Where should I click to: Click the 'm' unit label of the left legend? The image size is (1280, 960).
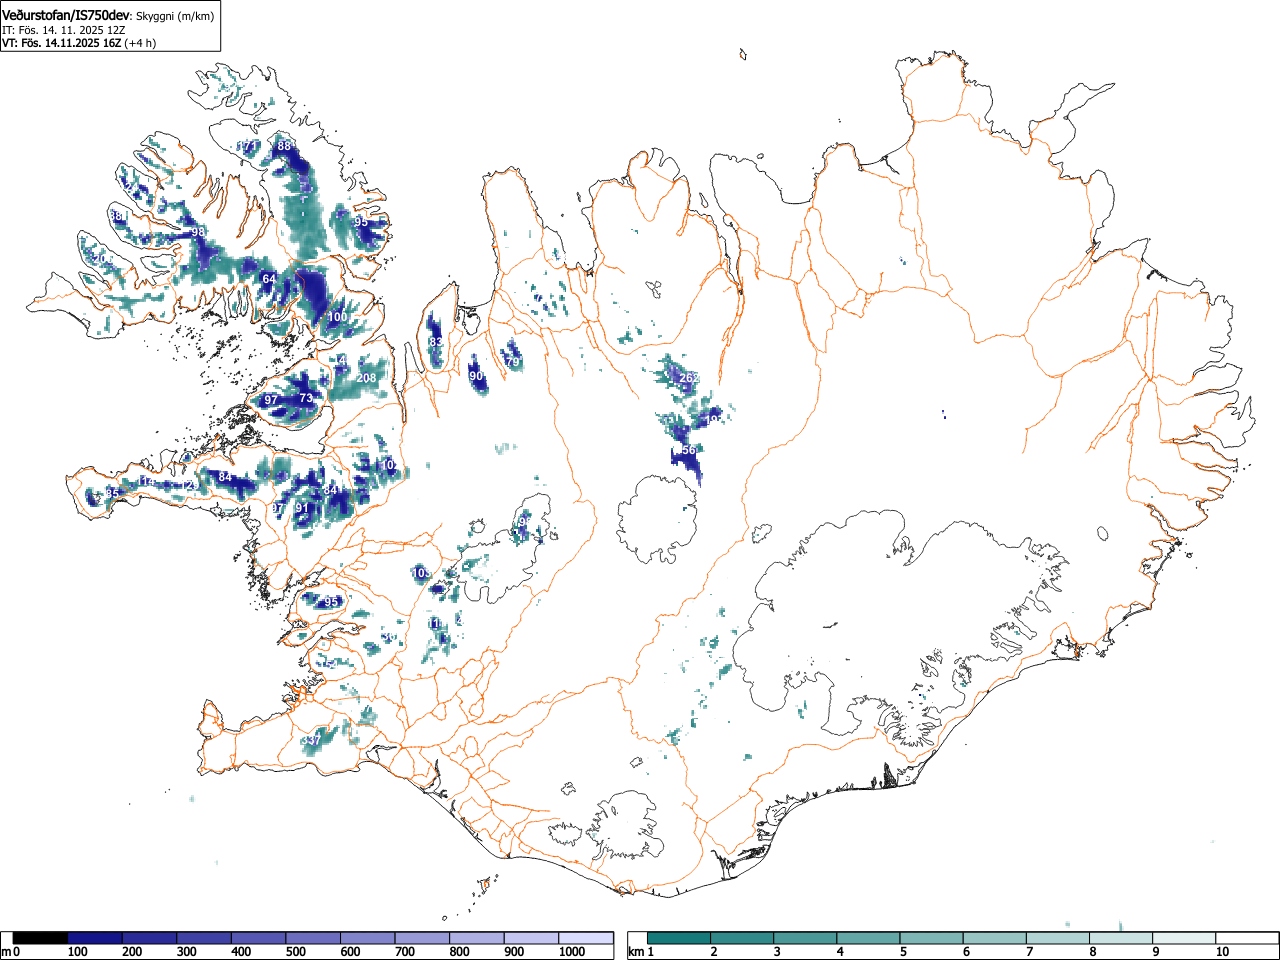7,952
